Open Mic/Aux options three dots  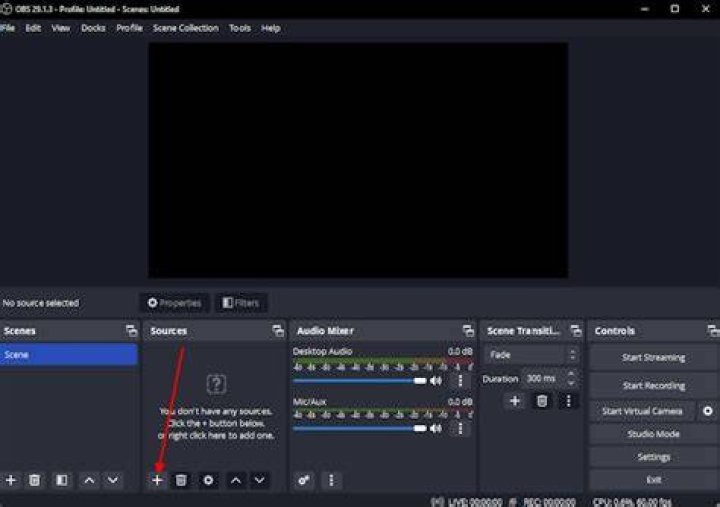point(461,428)
